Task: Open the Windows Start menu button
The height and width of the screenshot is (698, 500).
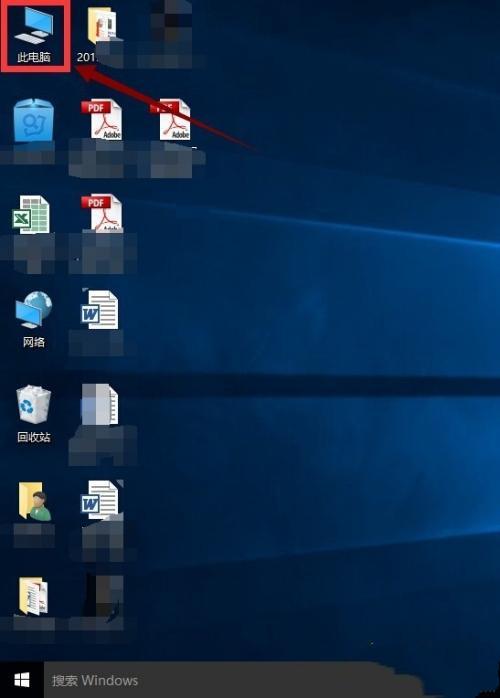Action: (22, 680)
